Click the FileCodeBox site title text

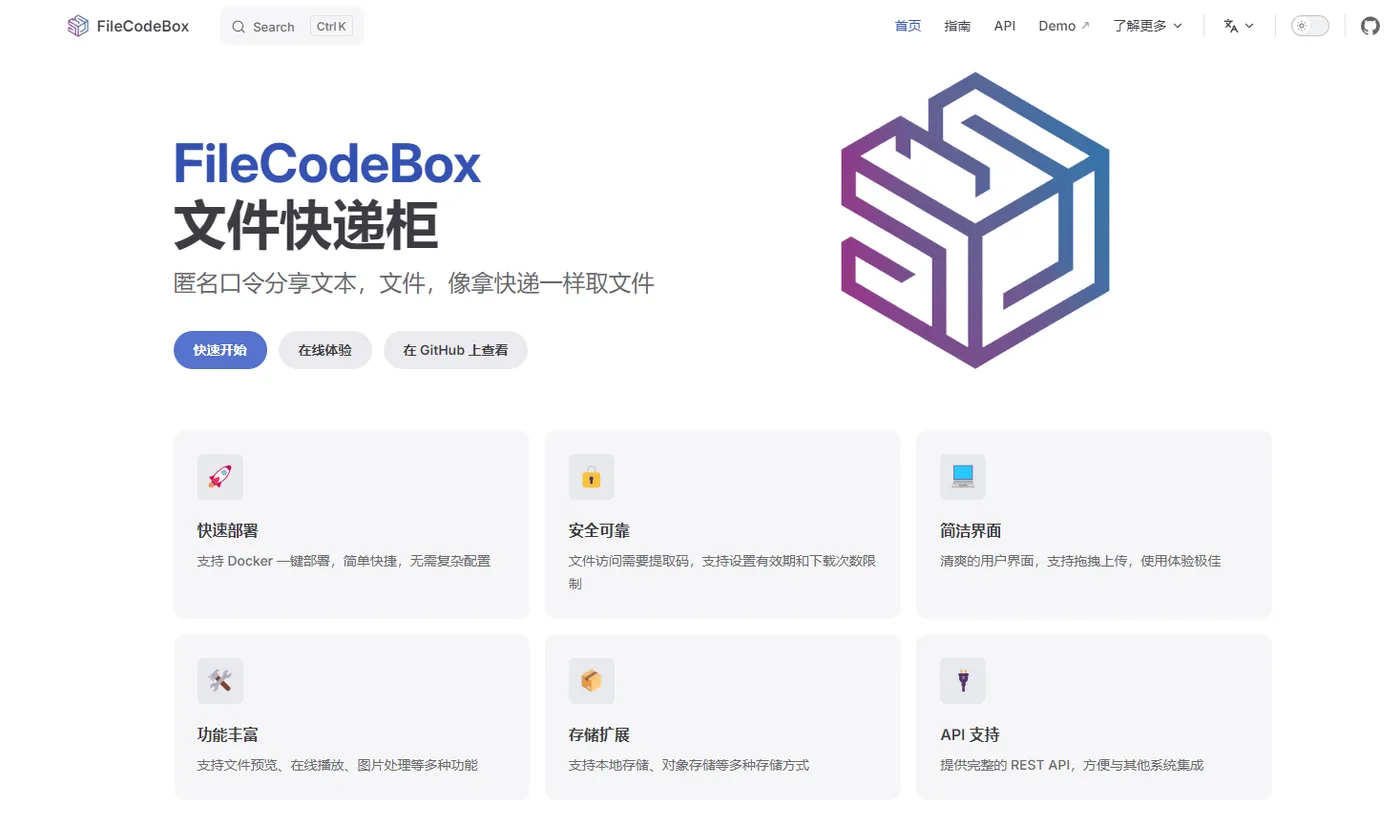coord(143,26)
